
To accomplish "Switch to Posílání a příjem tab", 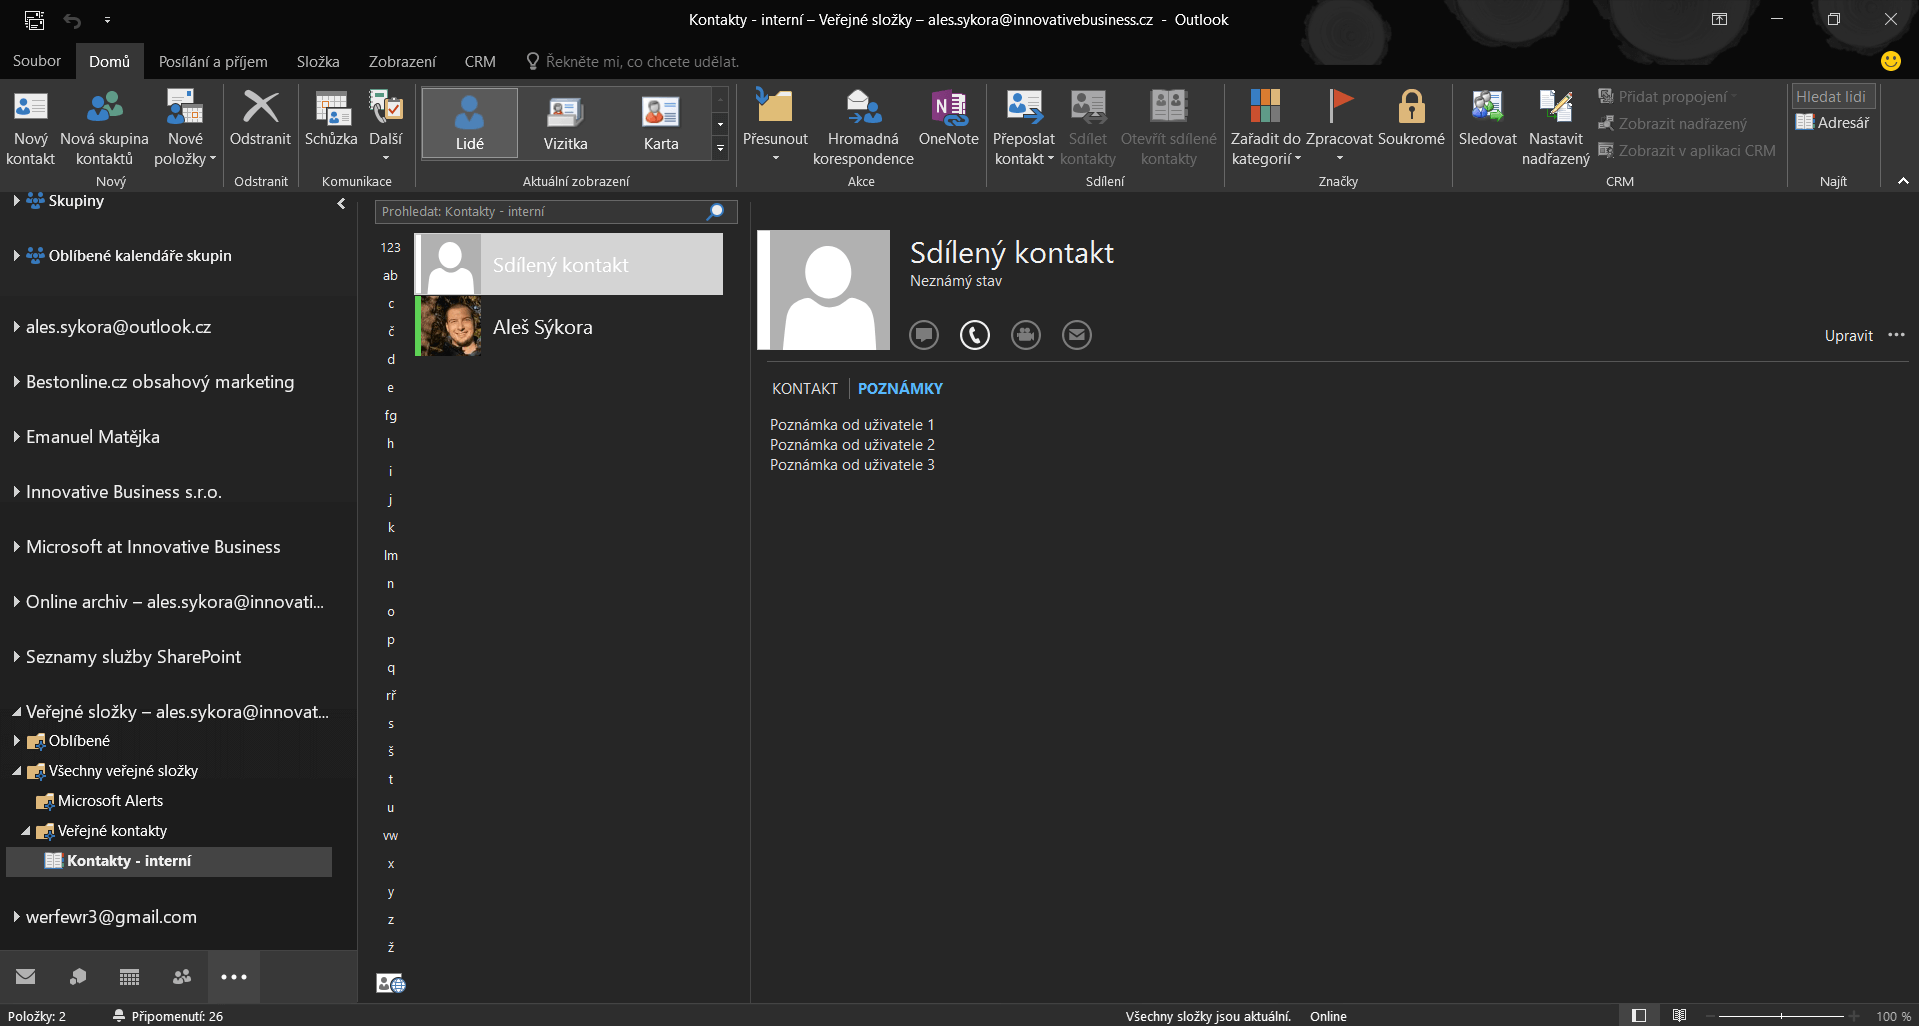I will (213, 61).
